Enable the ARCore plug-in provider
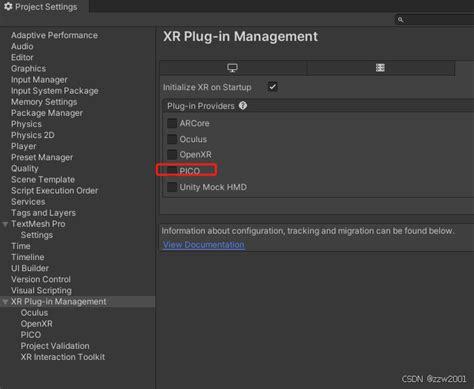Image resolution: width=474 pixels, height=389 pixels. (x=172, y=123)
